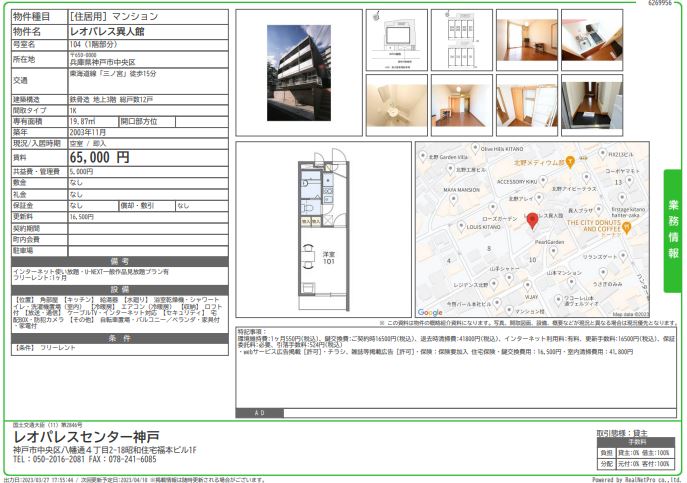Select the structure text 鉄骨造 地上3階
Viewport: 687px width, 483px height.
pyautogui.click(x=92, y=99)
